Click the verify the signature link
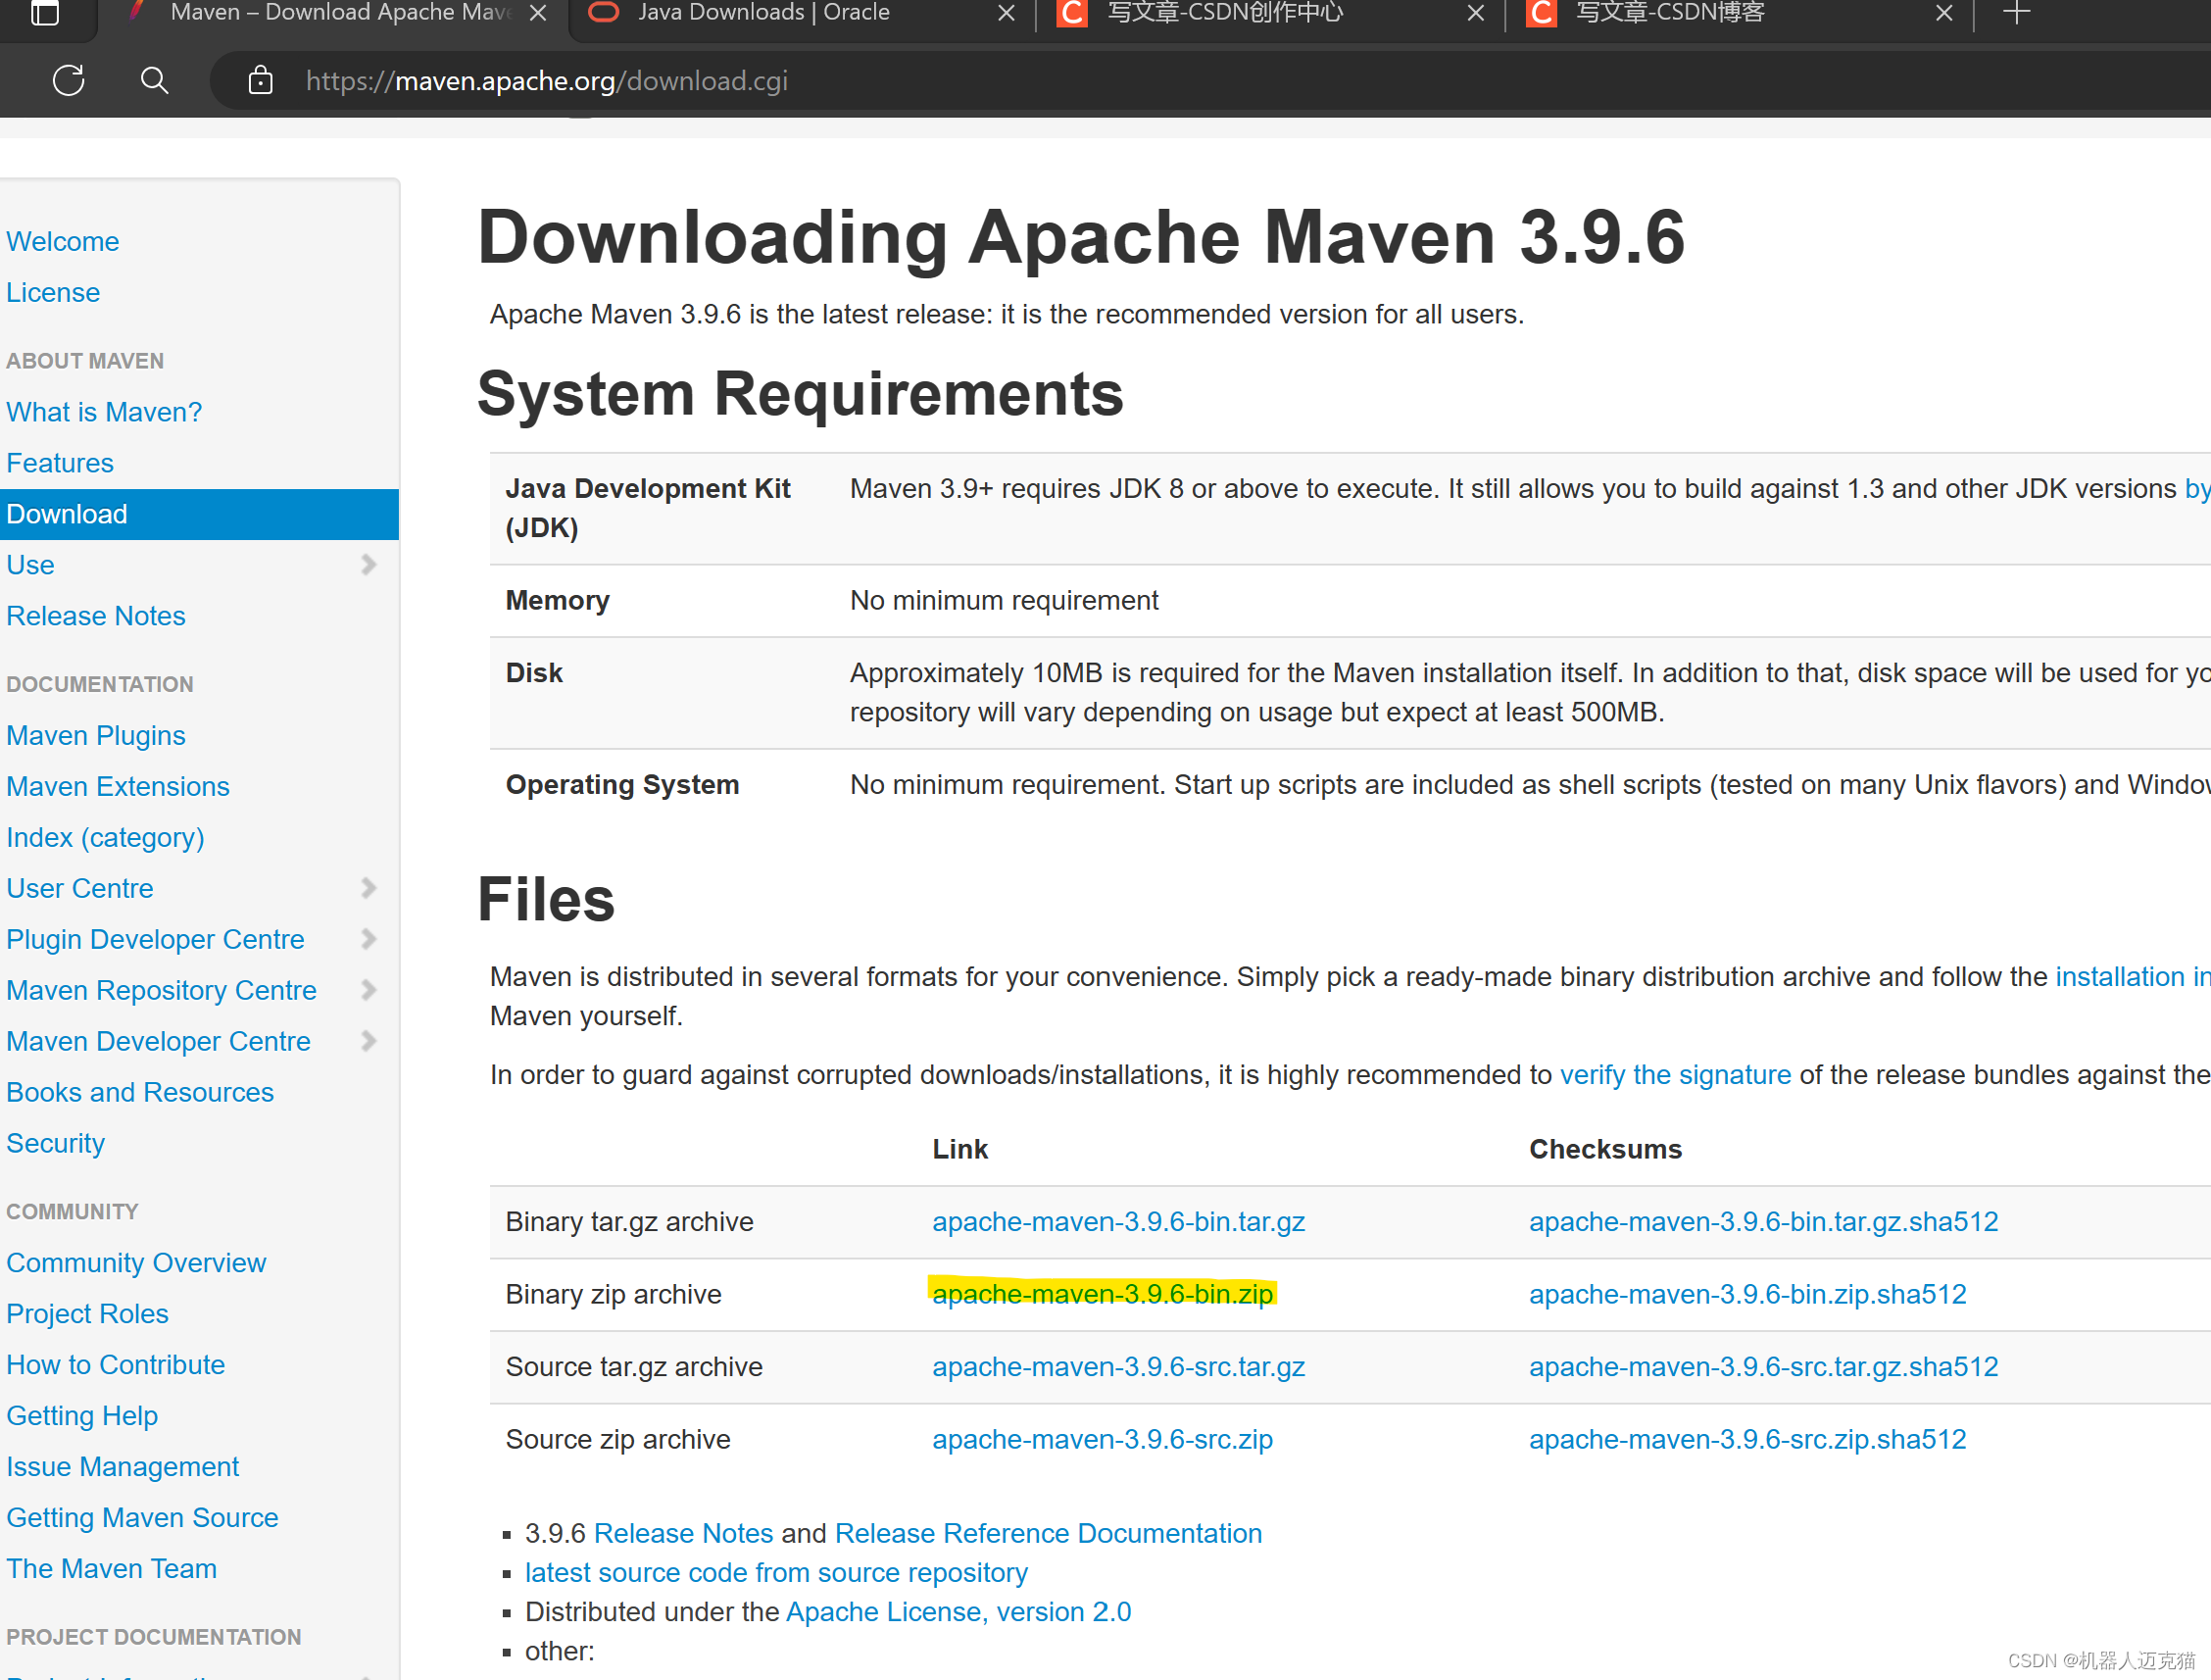 [1675, 1075]
